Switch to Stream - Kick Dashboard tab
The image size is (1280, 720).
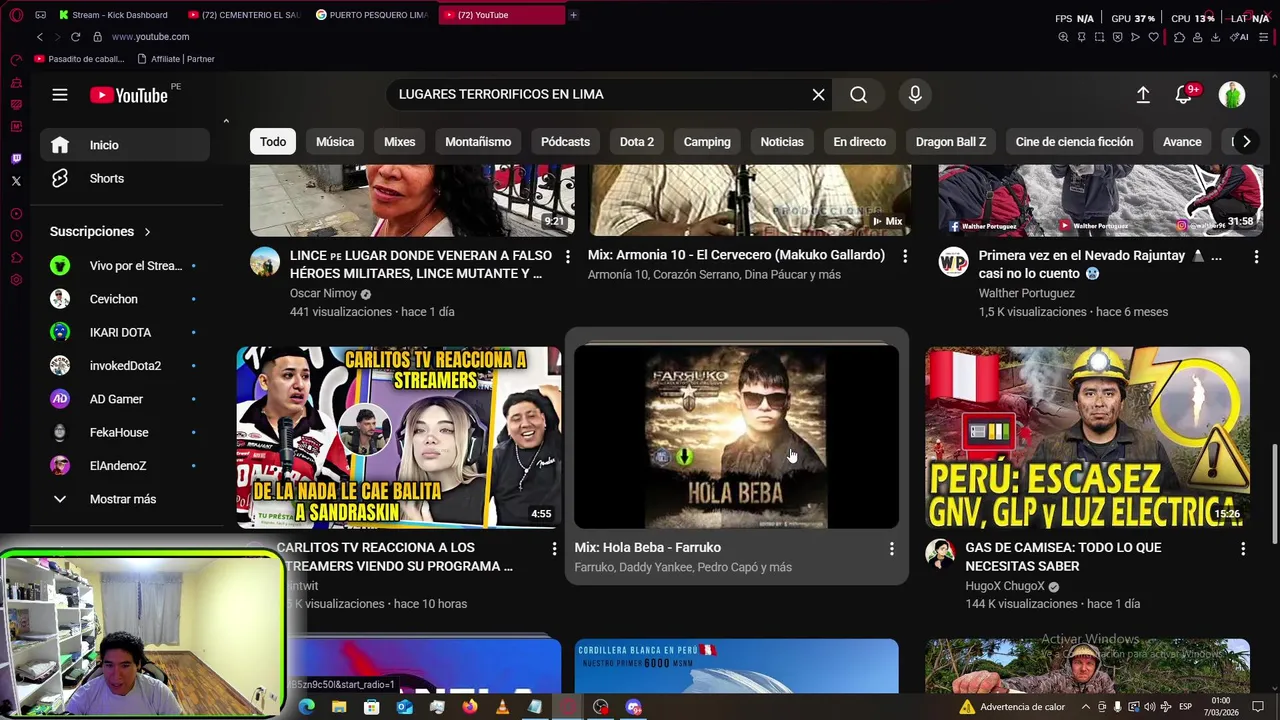[115, 15]
